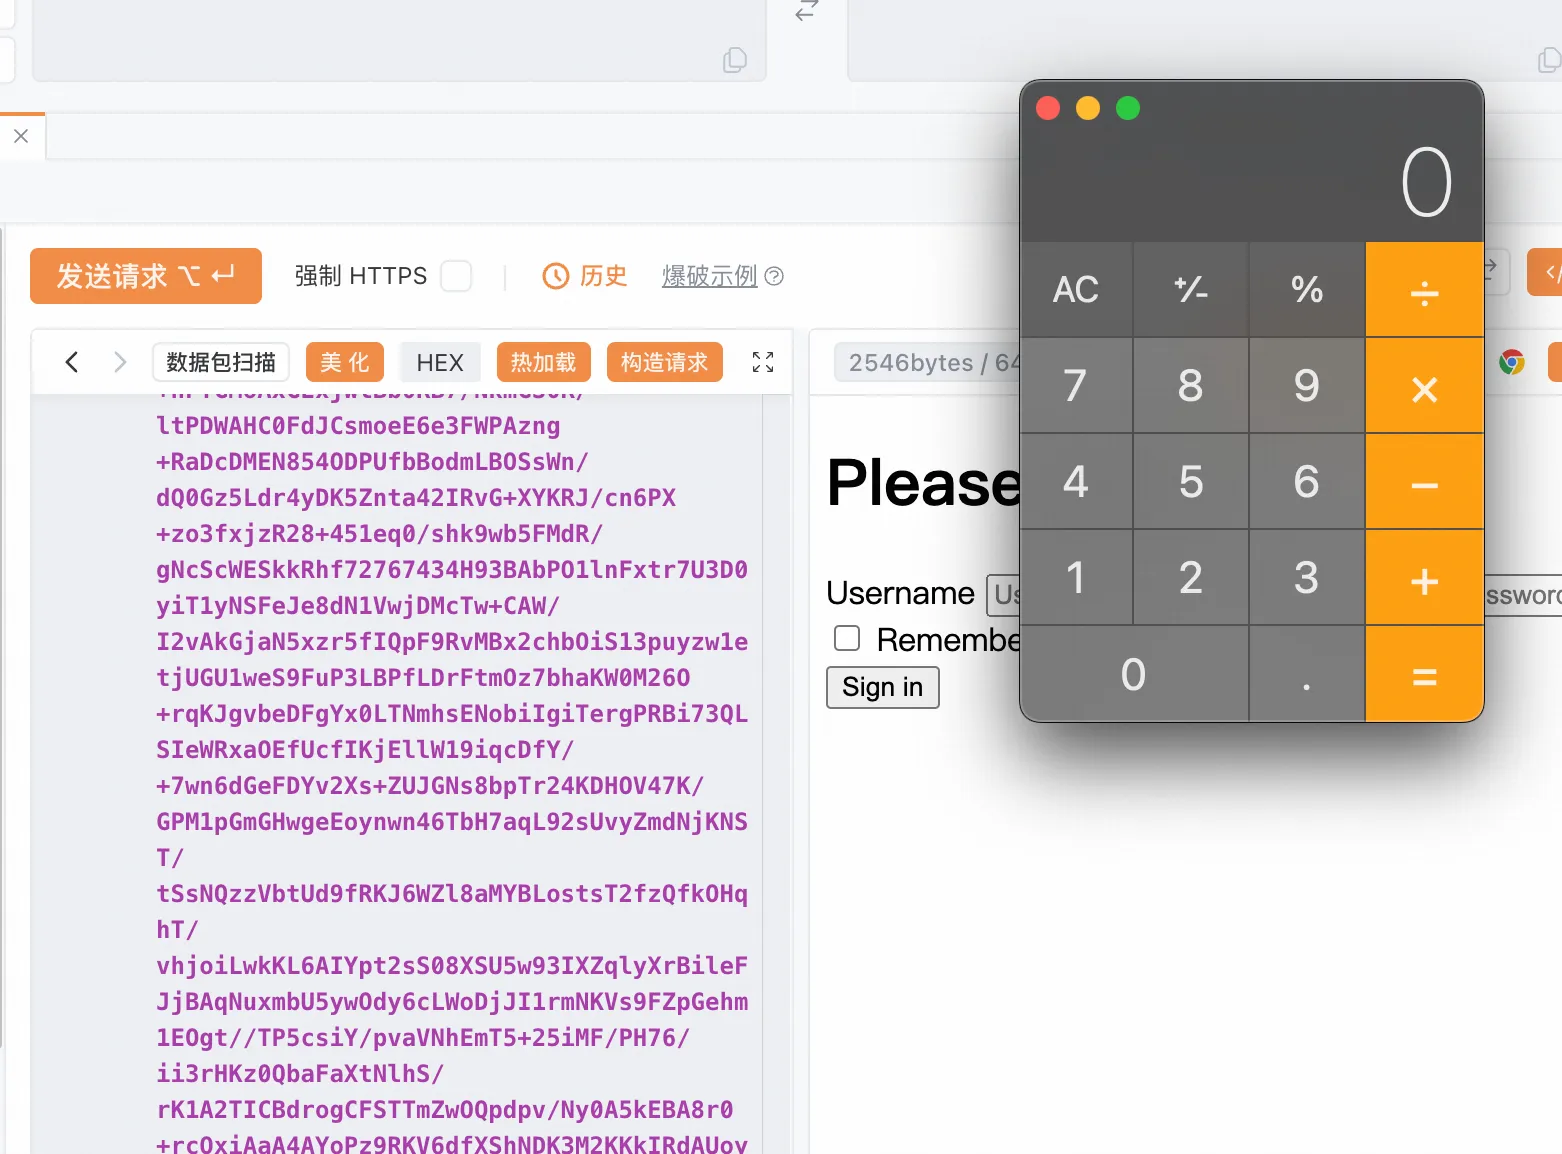Viewport: 1562px width, 1154px height.
Task: Open response in Chrome browser icon
Action: coord(1511,362)
